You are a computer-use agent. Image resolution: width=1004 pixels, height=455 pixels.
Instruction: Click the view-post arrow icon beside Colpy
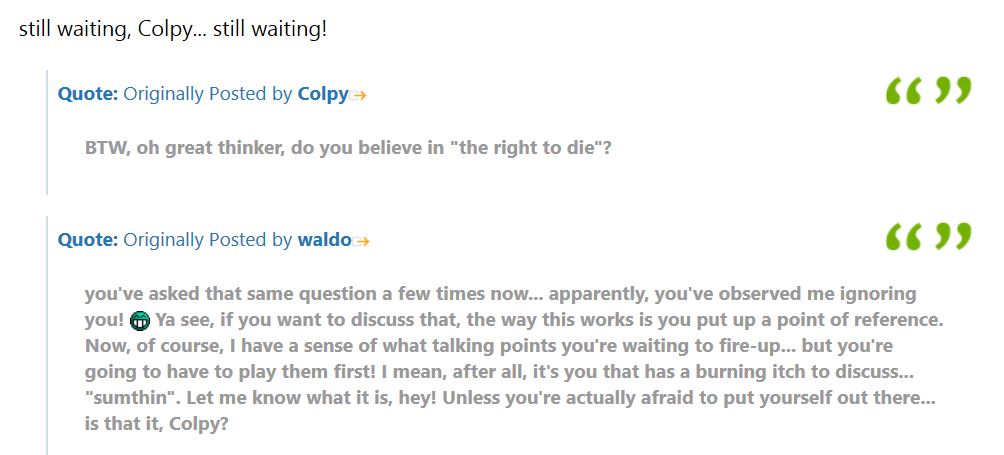pyautogui.click(x=358, y=96)
